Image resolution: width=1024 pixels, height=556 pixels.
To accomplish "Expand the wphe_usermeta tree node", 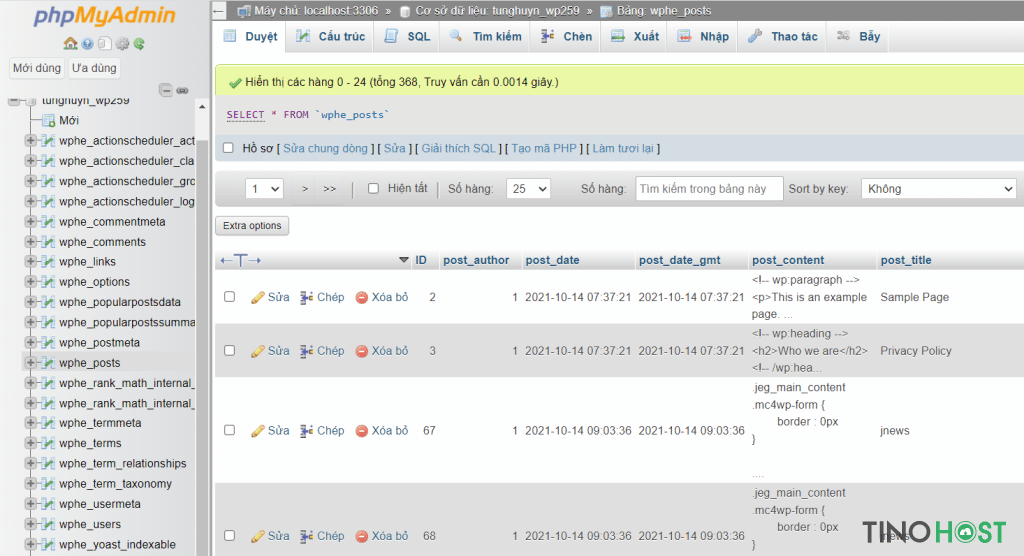I will (x=29, y=503).
